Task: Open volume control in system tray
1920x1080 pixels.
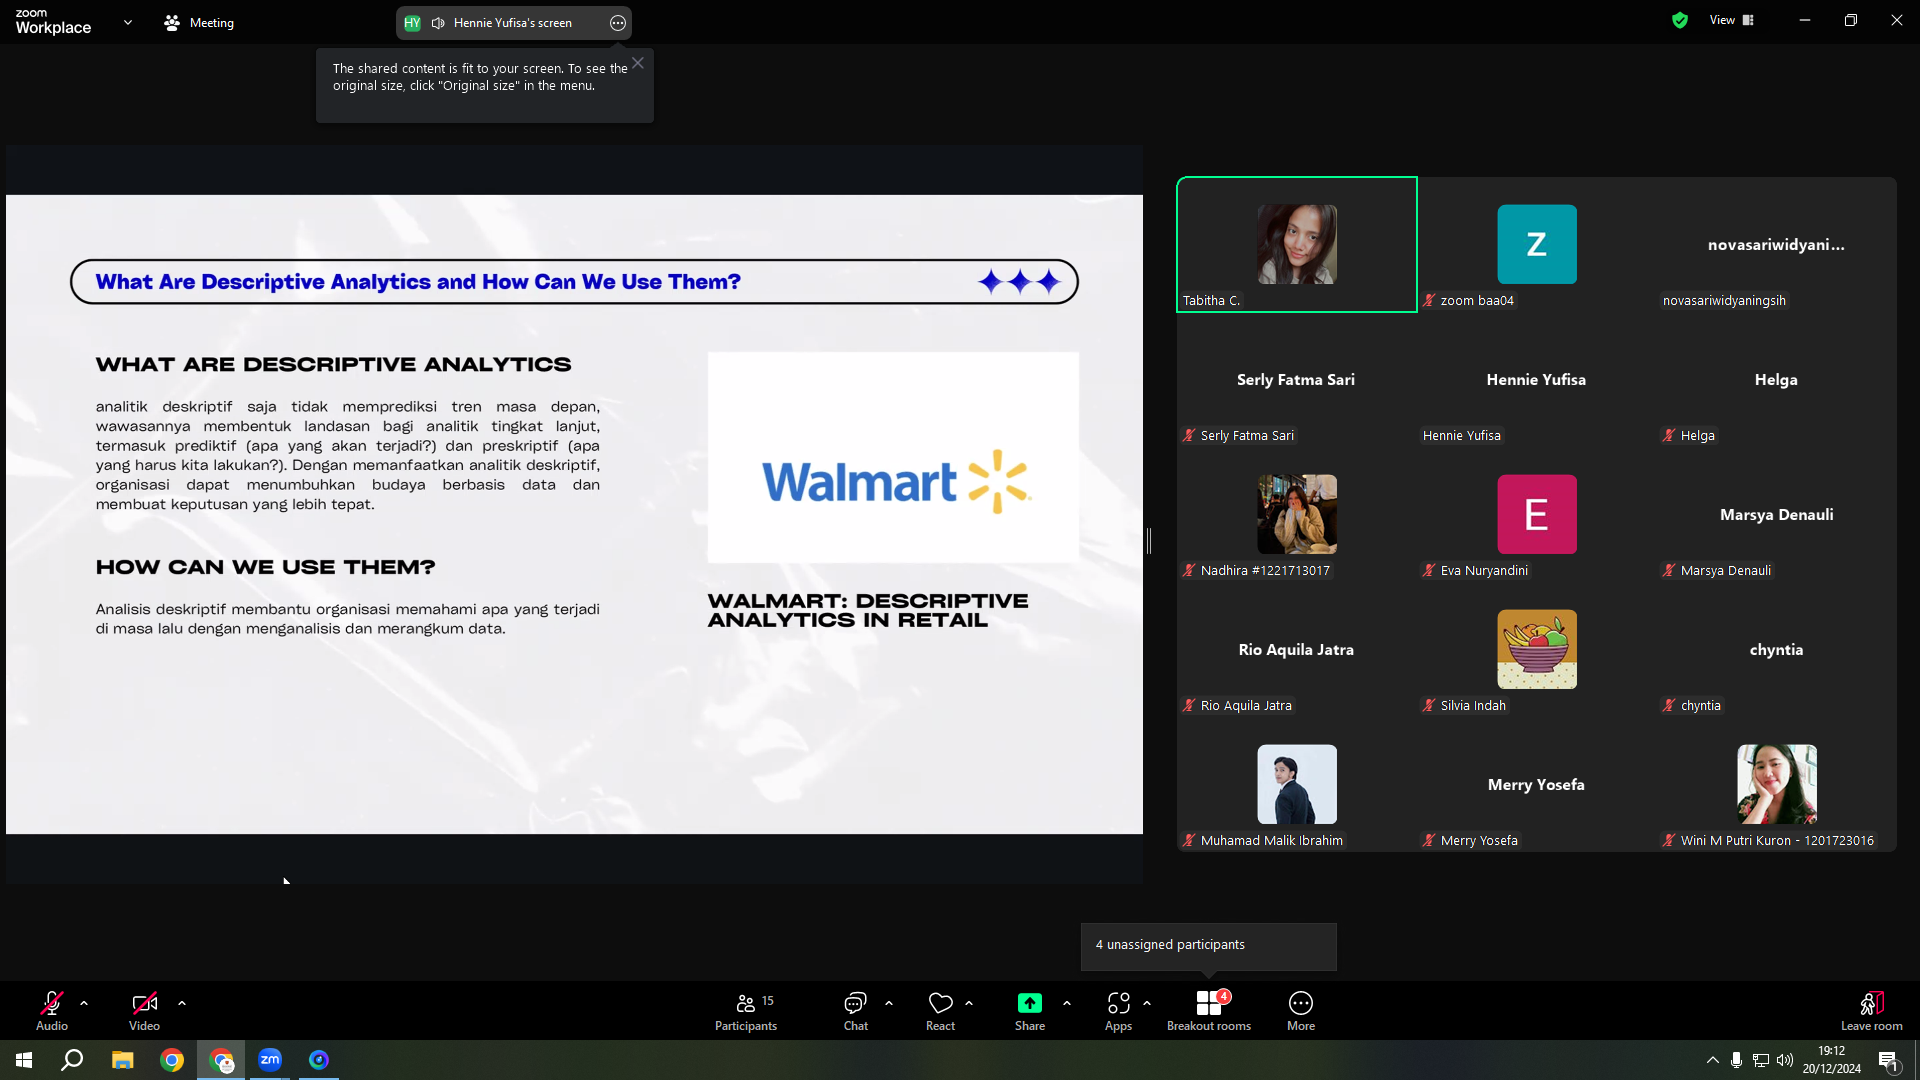Action: click(1785, 1060)
